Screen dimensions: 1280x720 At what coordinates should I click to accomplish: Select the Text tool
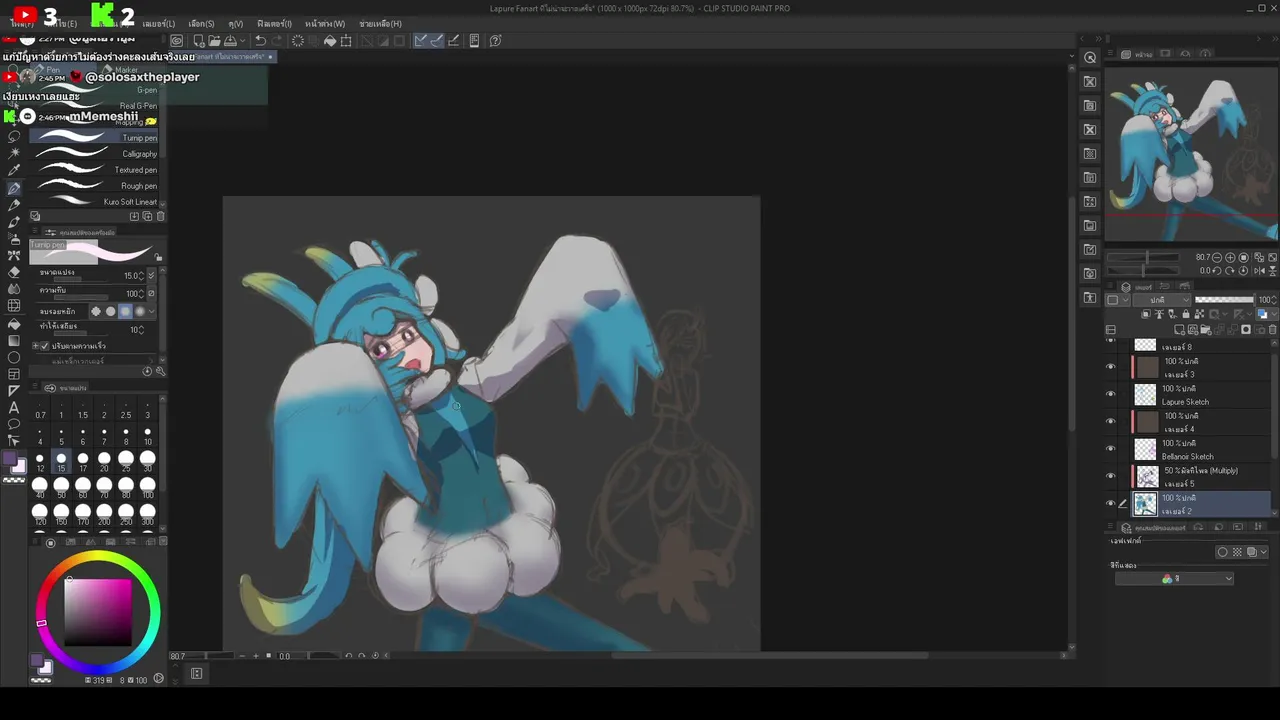14,408
